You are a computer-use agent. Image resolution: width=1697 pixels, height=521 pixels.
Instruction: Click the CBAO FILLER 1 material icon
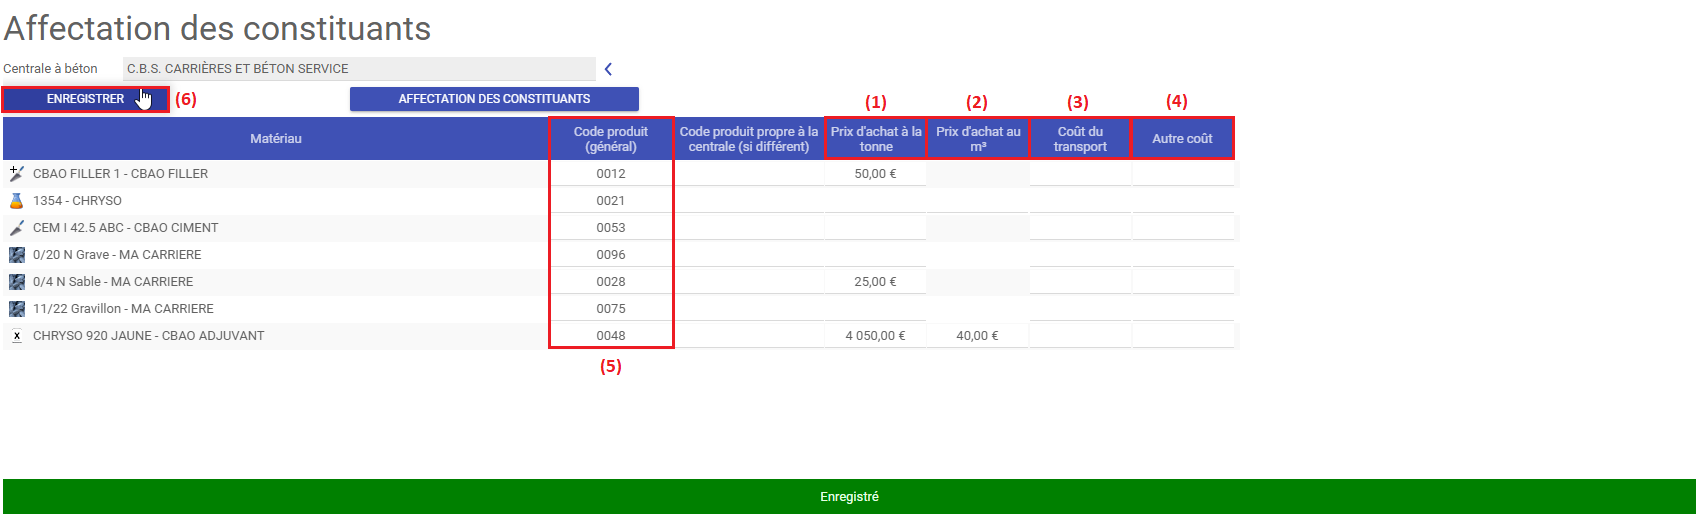16,173
